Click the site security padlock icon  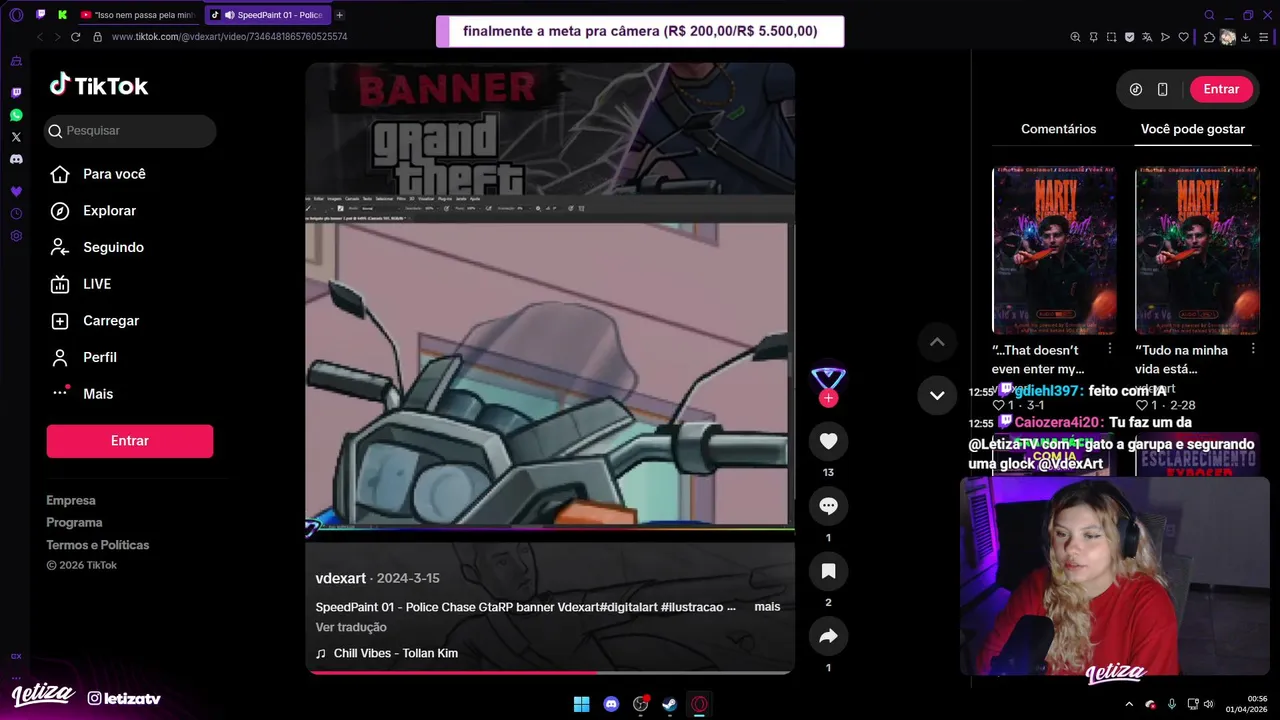pyautogui.click(x=97, y=37)
